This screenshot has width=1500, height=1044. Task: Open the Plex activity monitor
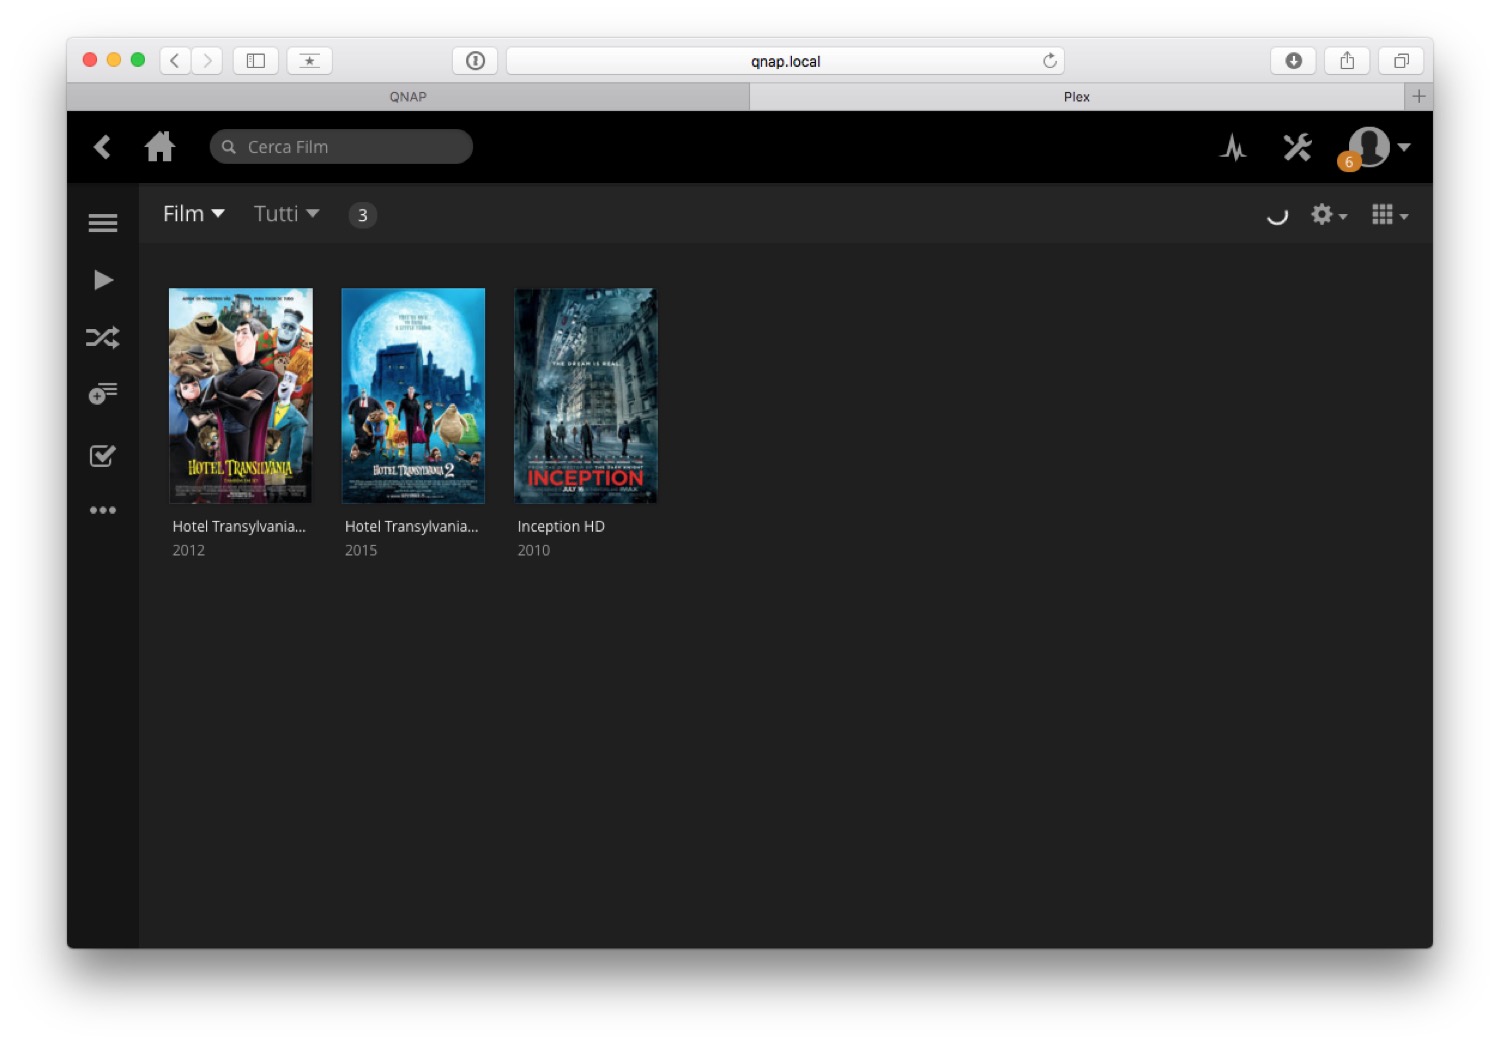1233,148
